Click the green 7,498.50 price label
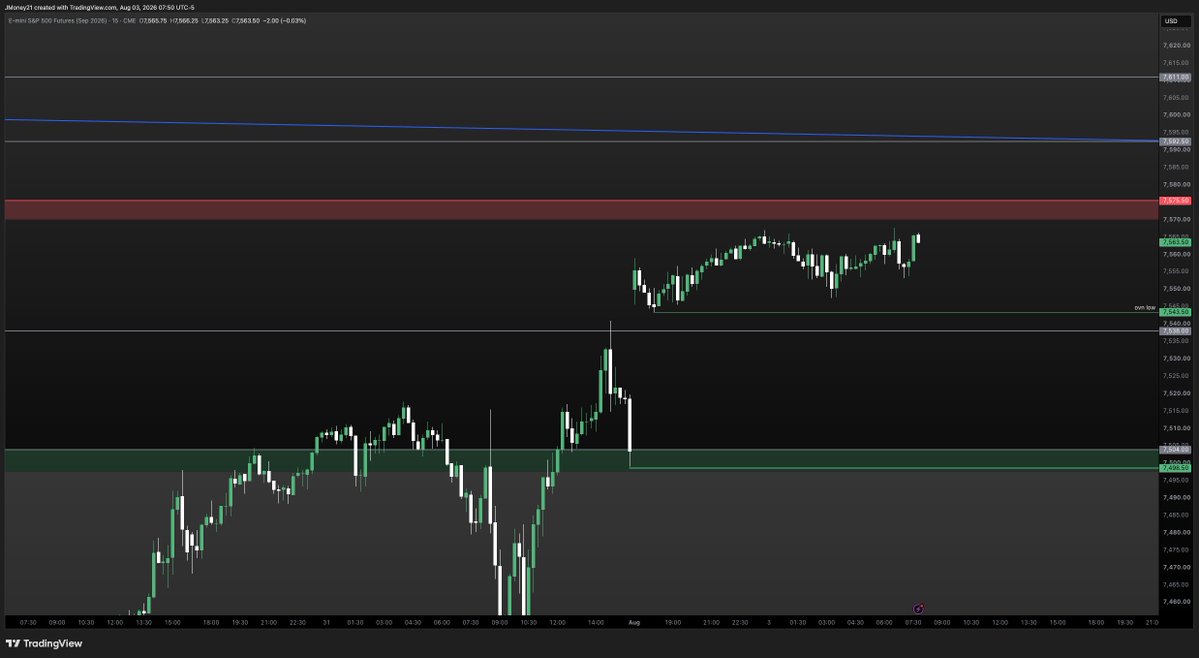This screenshot has width=1199, height=658. (x=1175, y=468)
